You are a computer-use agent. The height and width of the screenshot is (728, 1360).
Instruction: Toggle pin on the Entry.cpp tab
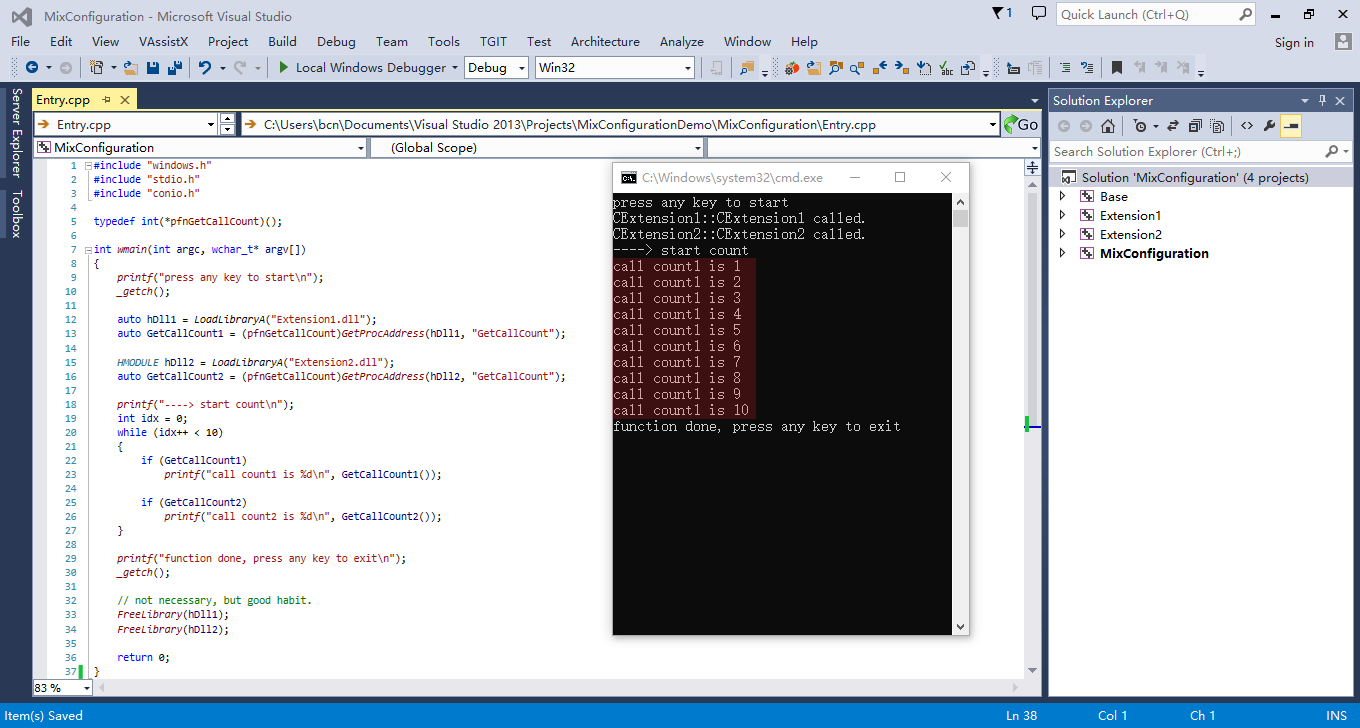point(106,100)
